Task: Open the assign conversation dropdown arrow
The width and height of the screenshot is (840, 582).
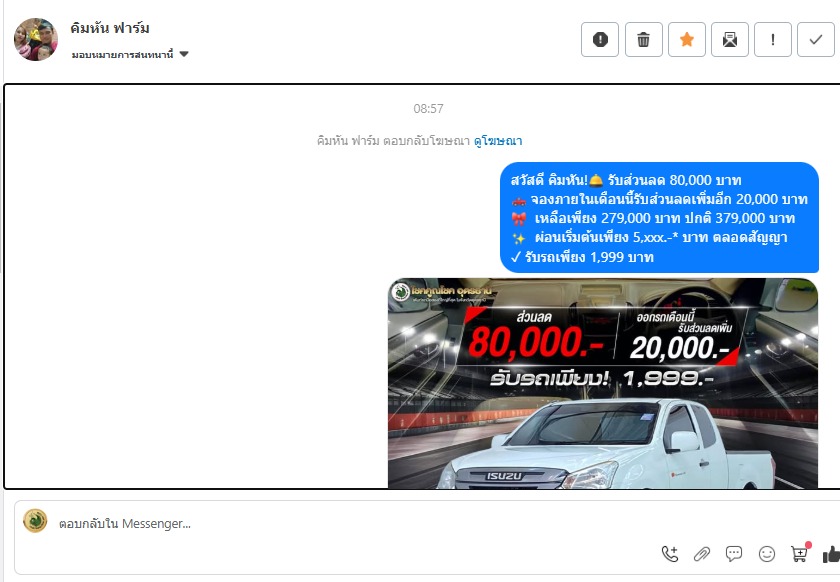Action: tap(184, 54)
